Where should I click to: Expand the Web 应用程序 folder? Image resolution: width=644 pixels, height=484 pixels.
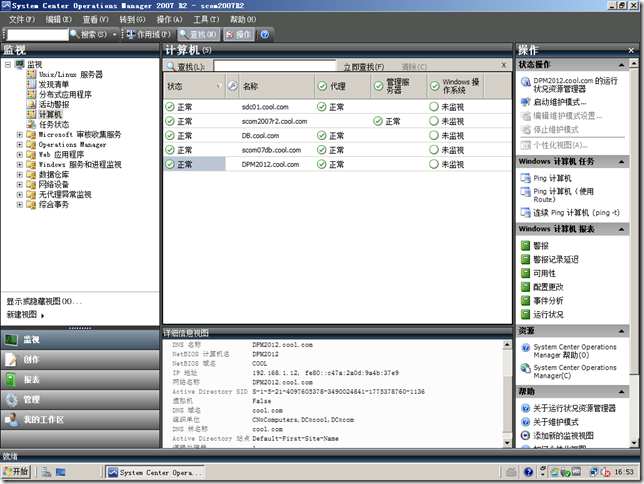click(x=19, y=154)
